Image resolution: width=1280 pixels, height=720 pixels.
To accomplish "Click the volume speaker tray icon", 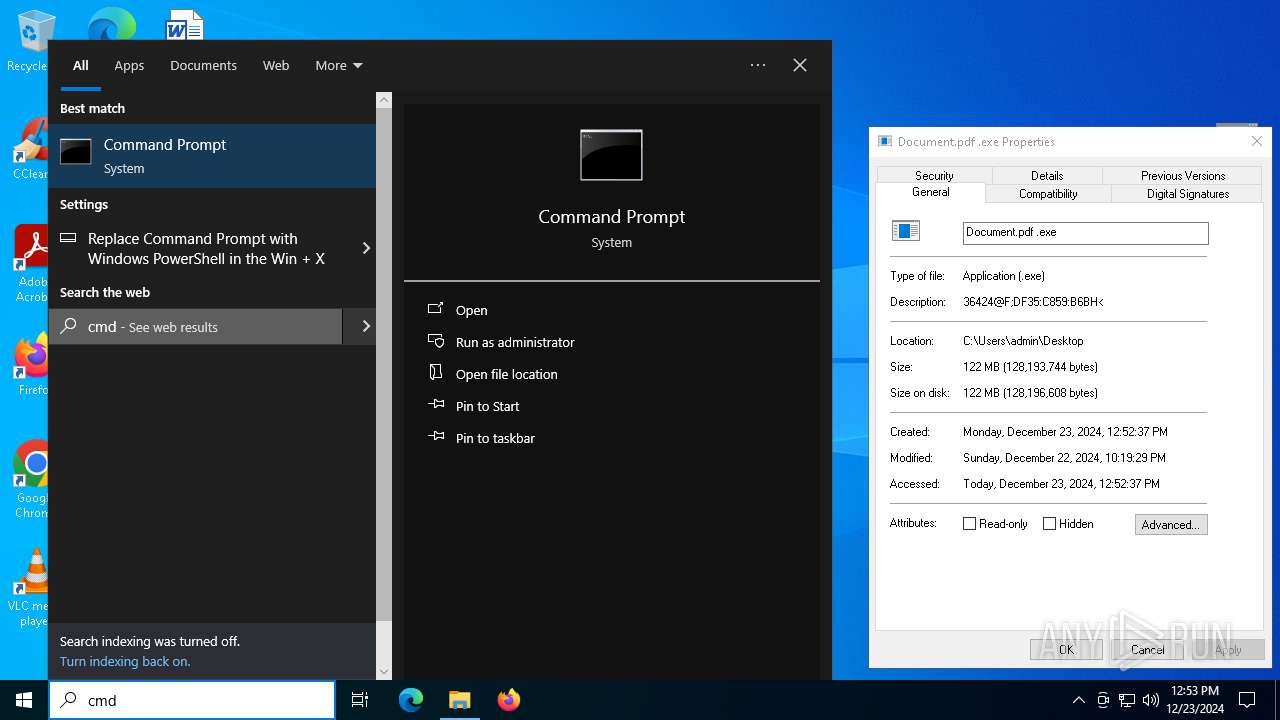I will tap(1151, 700).
